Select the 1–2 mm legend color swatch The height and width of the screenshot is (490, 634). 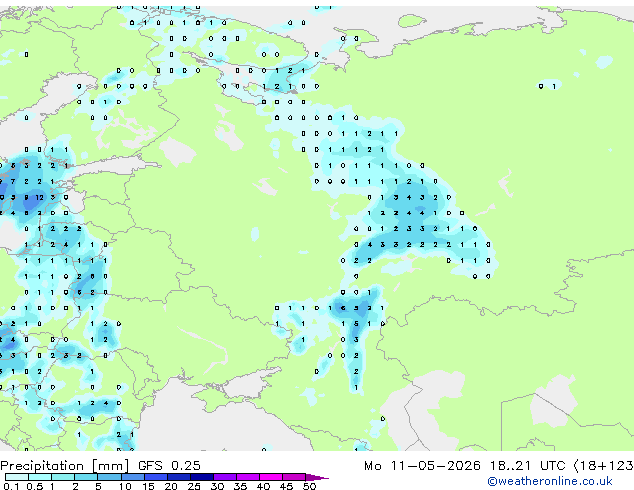click(63, 477)
